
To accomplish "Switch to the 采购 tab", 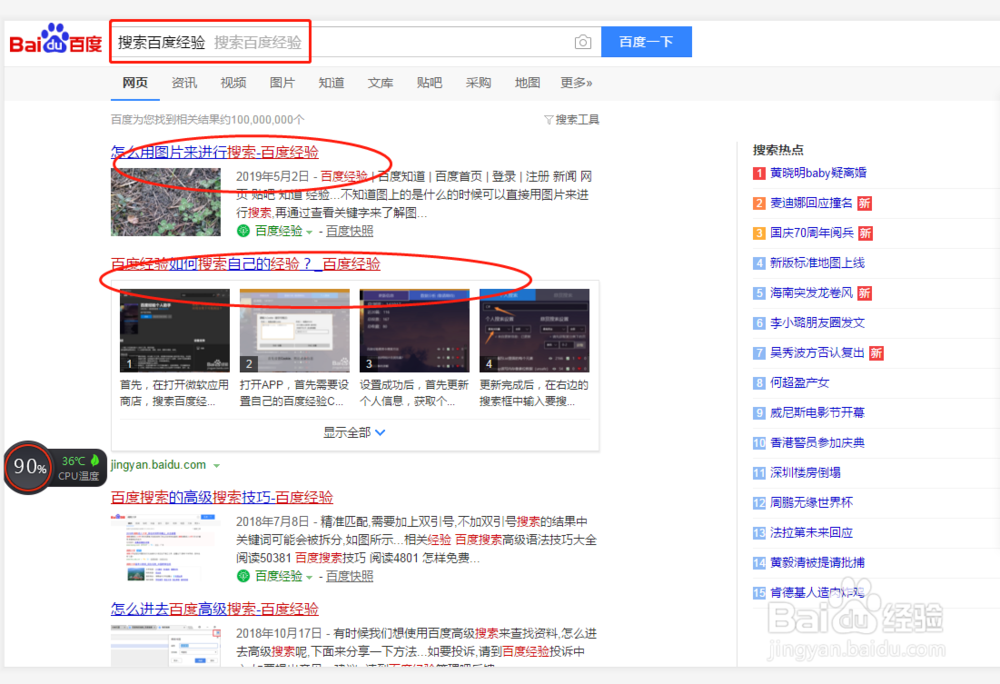I will 478,83.
